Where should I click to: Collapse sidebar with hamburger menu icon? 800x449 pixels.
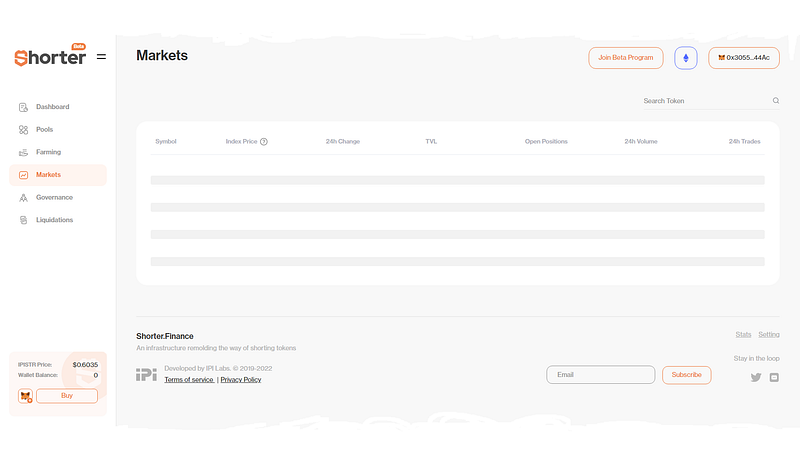point(102,57)
